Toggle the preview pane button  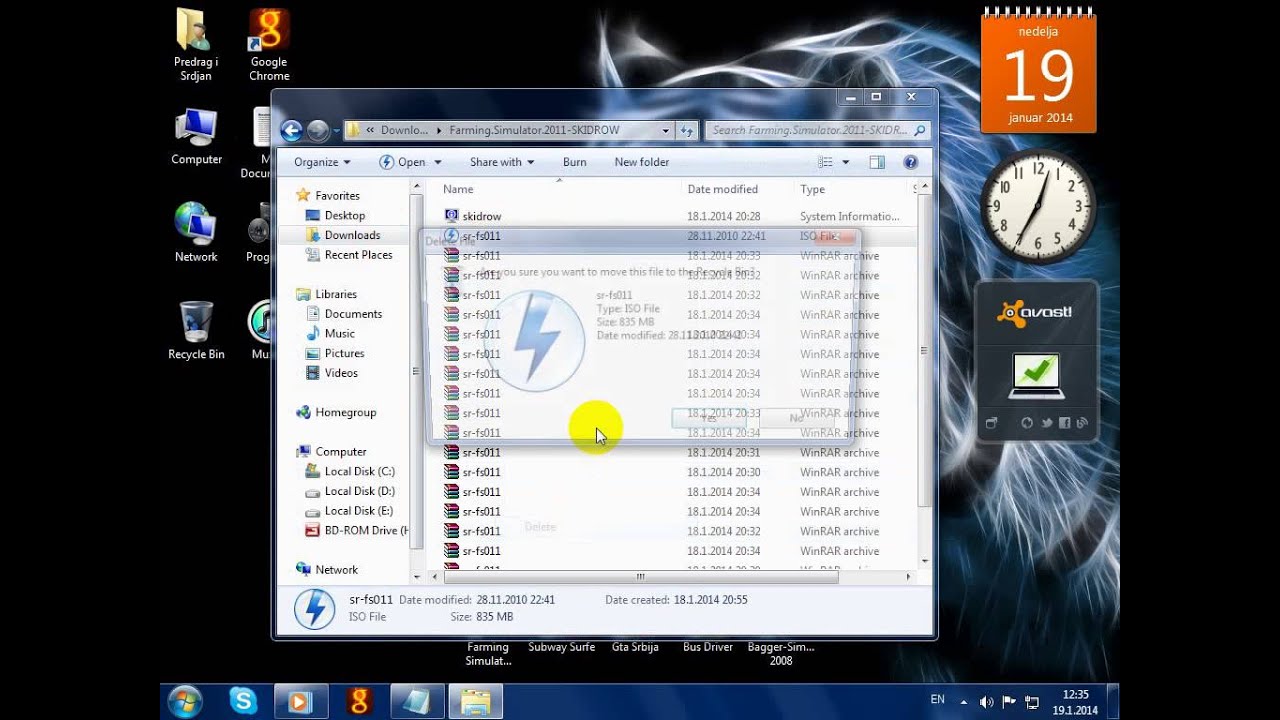coord(877,162)
